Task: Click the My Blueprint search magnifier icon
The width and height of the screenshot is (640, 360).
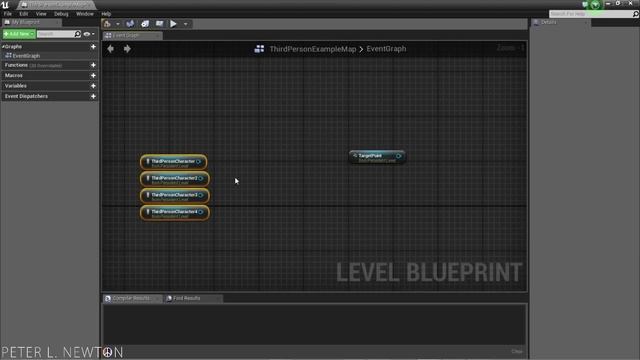Action: tap(78, 34)
